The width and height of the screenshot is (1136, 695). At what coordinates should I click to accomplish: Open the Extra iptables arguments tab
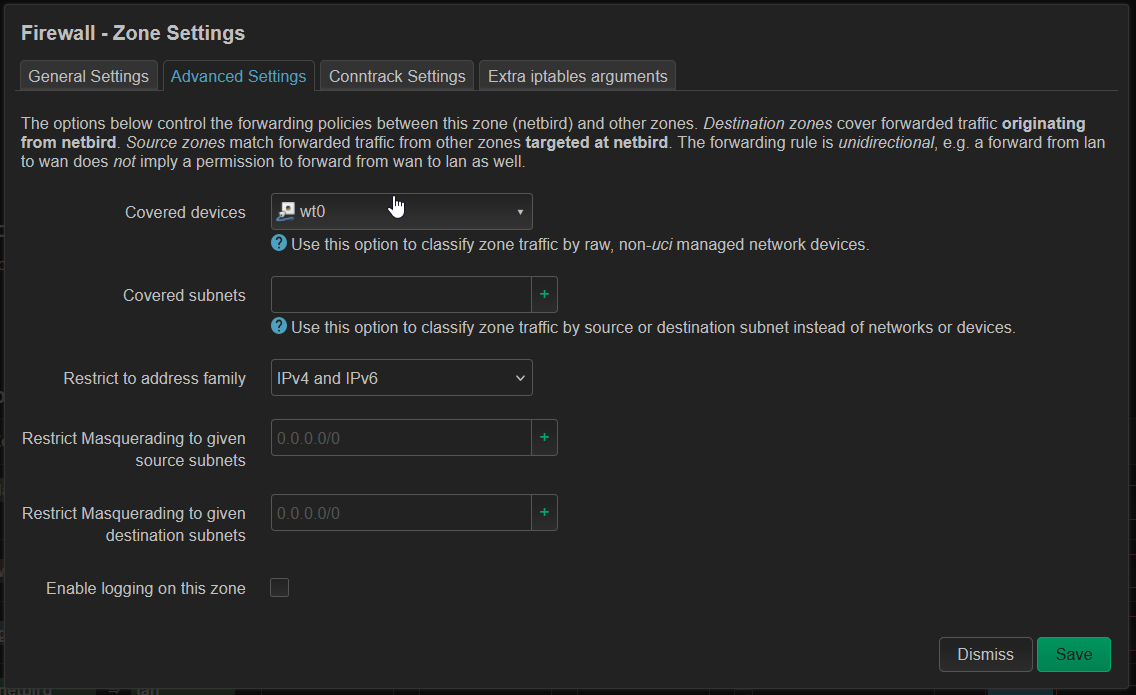(577, 76)
